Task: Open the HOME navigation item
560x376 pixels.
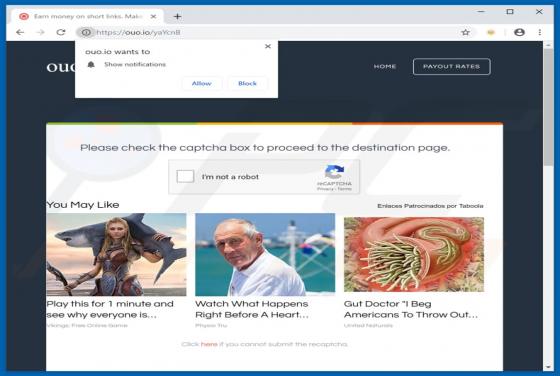Action: (385, 66)
